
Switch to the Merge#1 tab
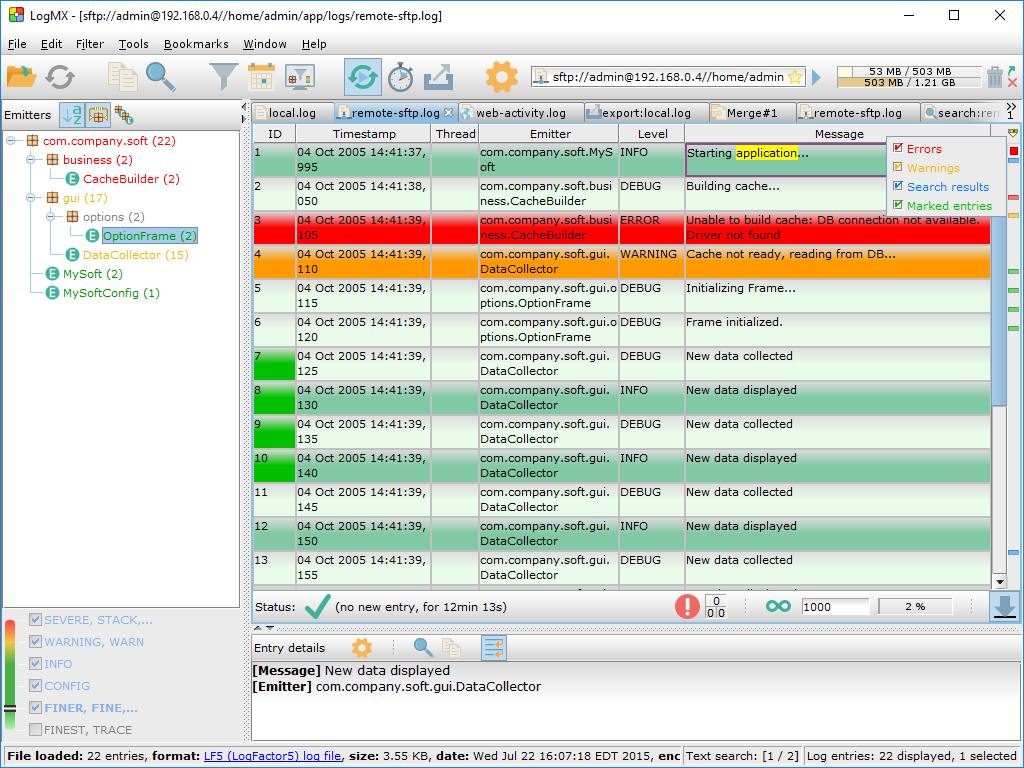coord(752,113)
